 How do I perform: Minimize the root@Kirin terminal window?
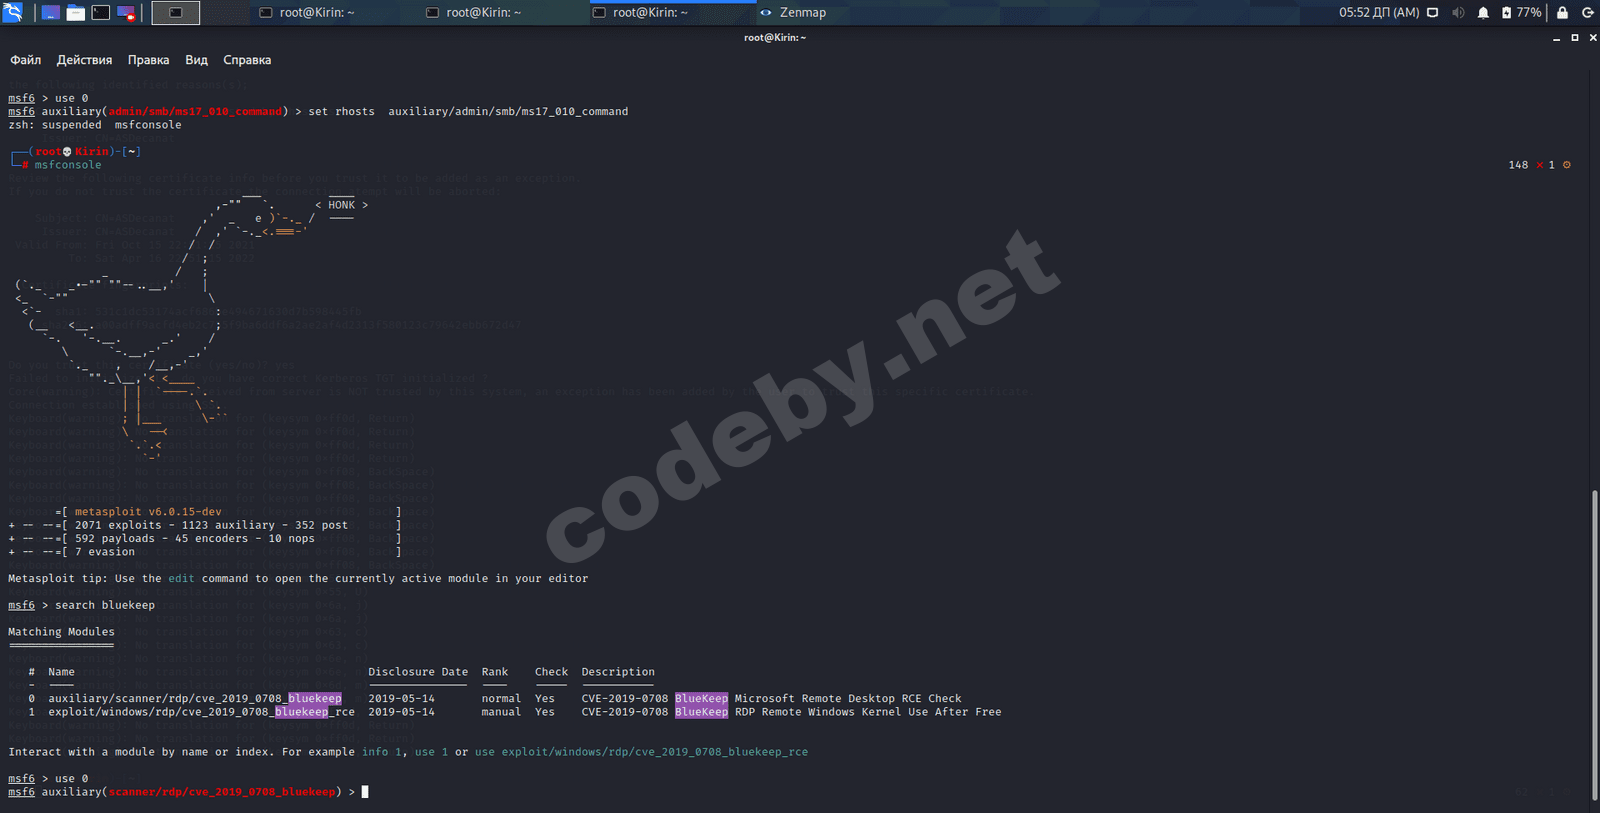click(1556, 38)
